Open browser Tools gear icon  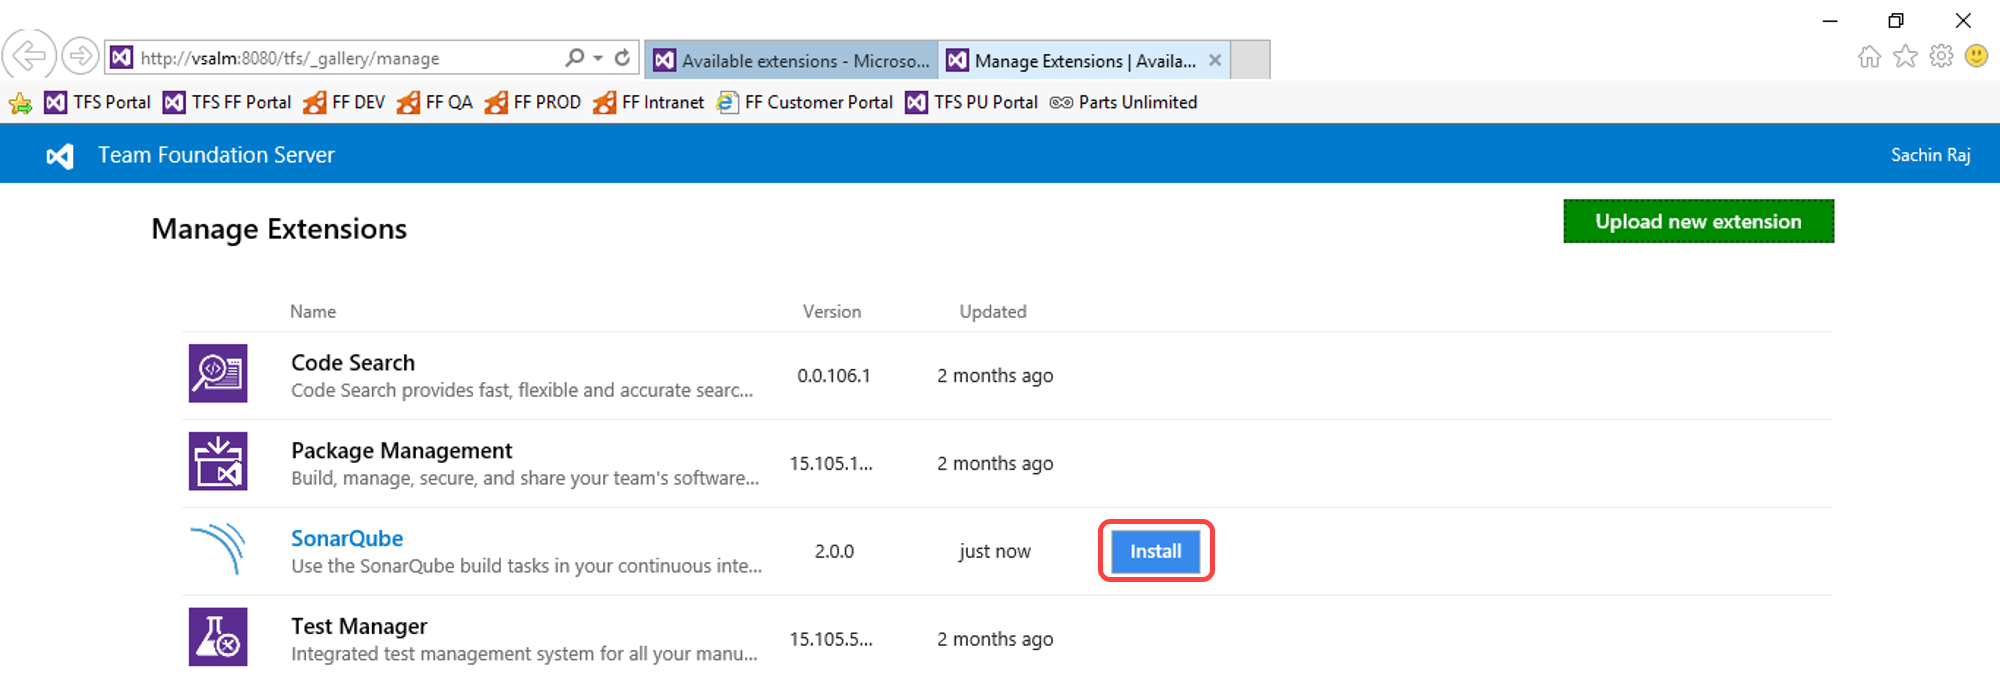1941,56
